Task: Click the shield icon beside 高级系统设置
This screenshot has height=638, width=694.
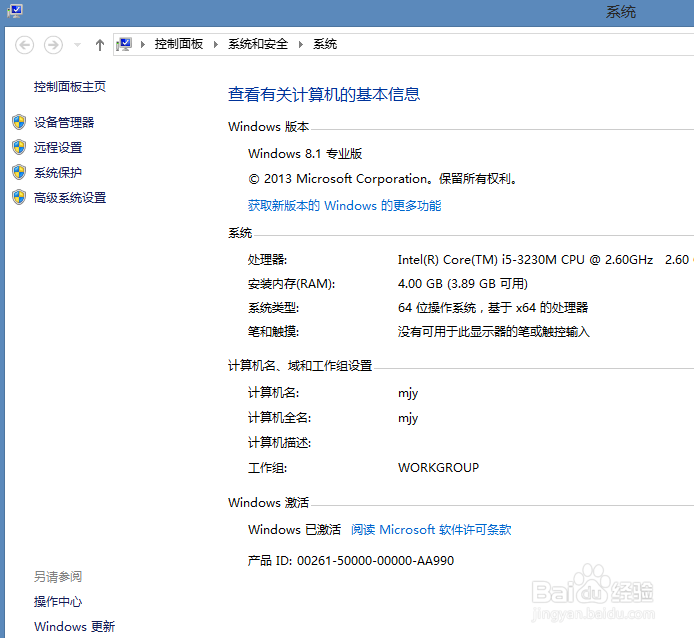Action: (19, 197)
